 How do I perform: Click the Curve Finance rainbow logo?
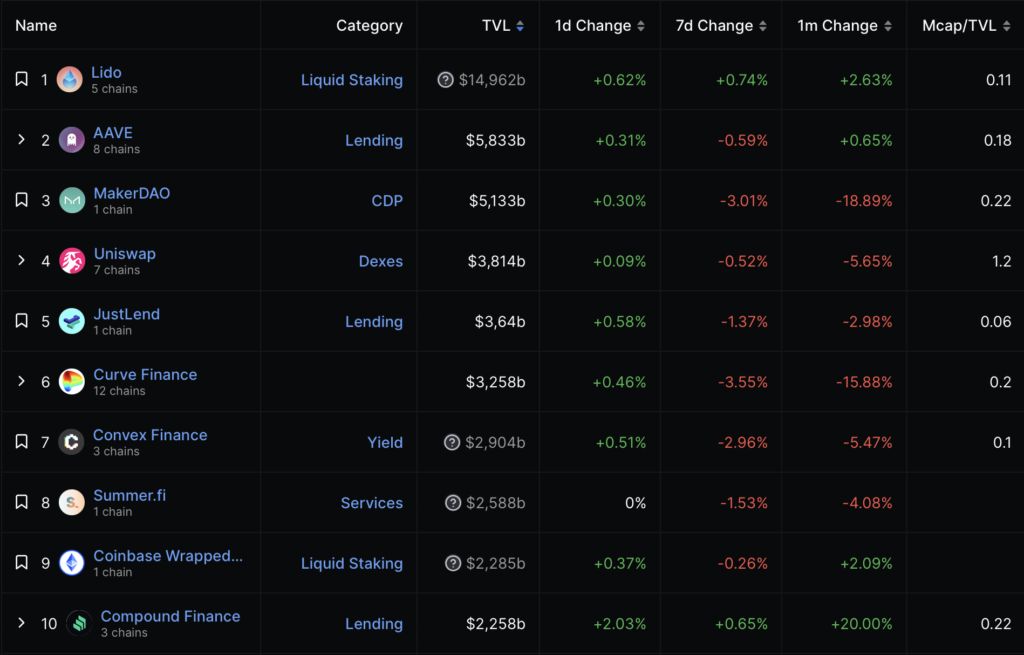(x=71, y=382)
